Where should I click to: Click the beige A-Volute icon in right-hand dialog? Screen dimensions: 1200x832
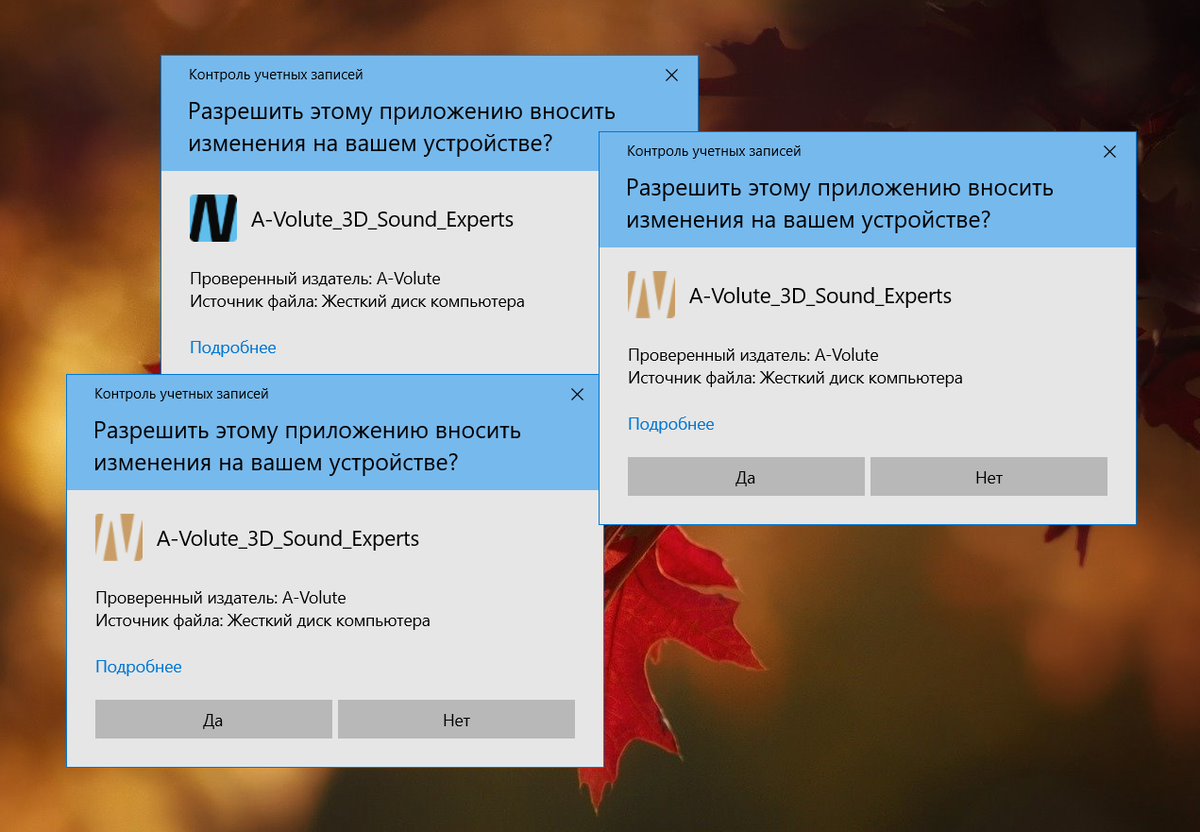tap(651, 295)
